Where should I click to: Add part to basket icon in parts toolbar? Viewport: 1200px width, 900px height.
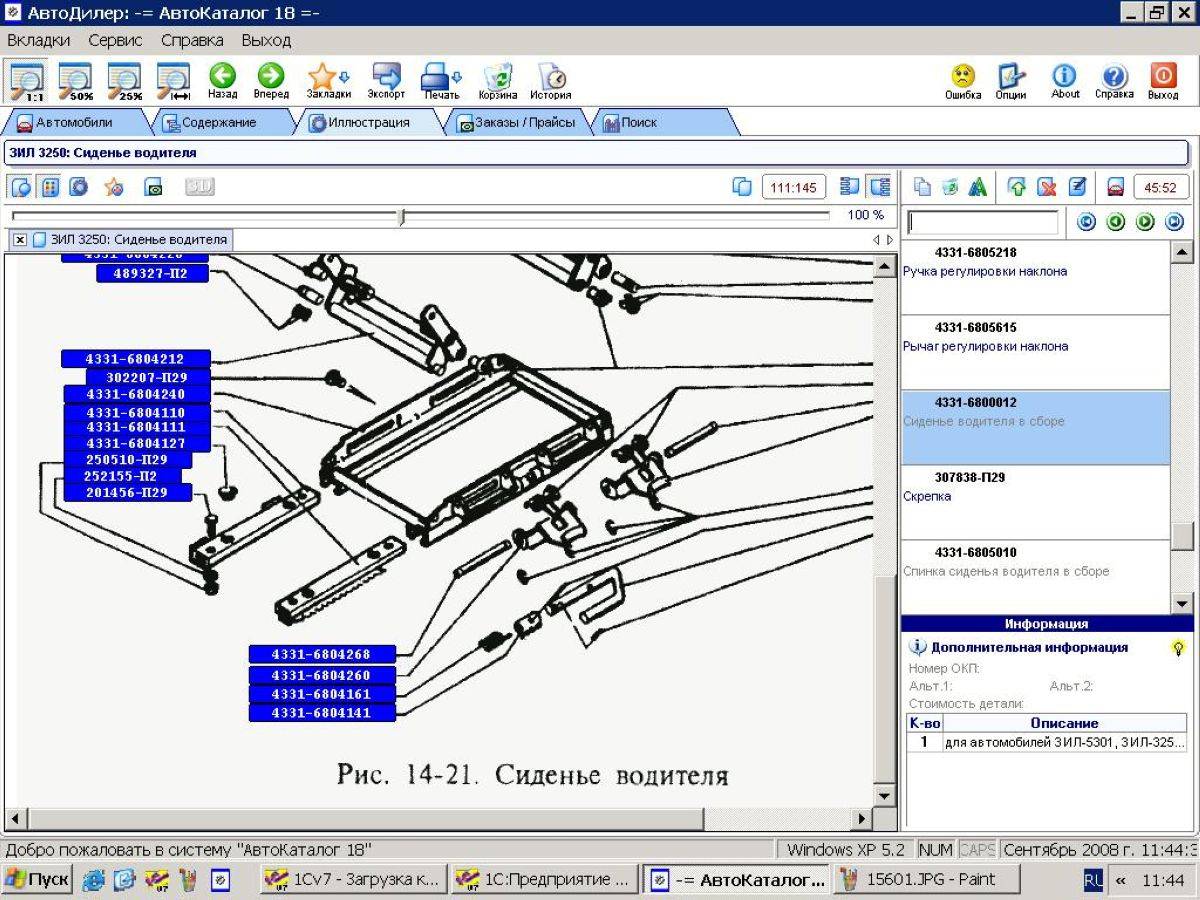[951, 187]
